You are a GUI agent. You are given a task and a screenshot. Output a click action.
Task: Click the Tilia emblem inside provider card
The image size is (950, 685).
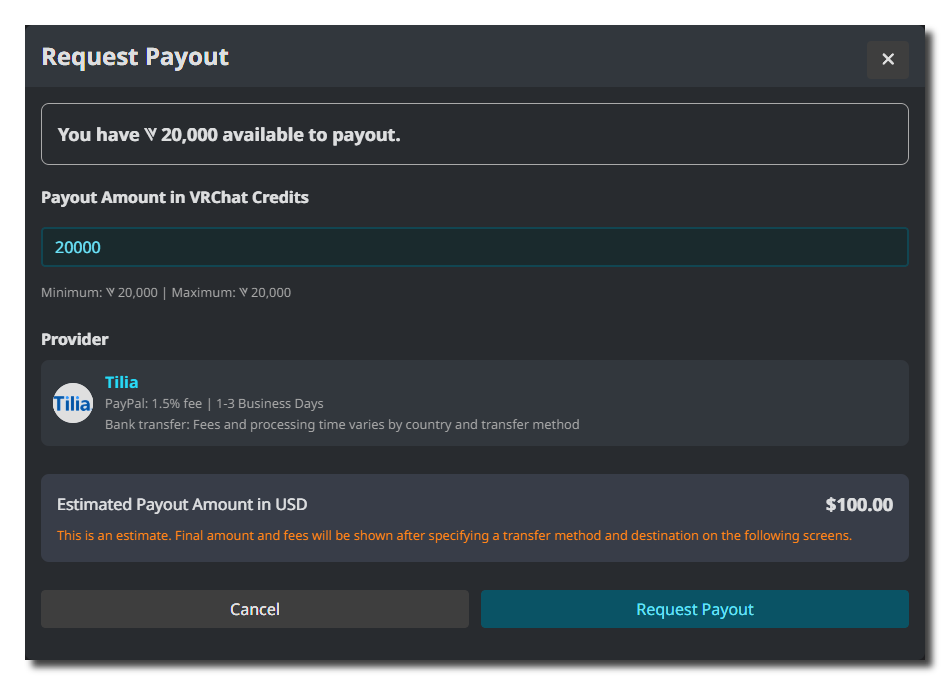(x=72, y=402)
